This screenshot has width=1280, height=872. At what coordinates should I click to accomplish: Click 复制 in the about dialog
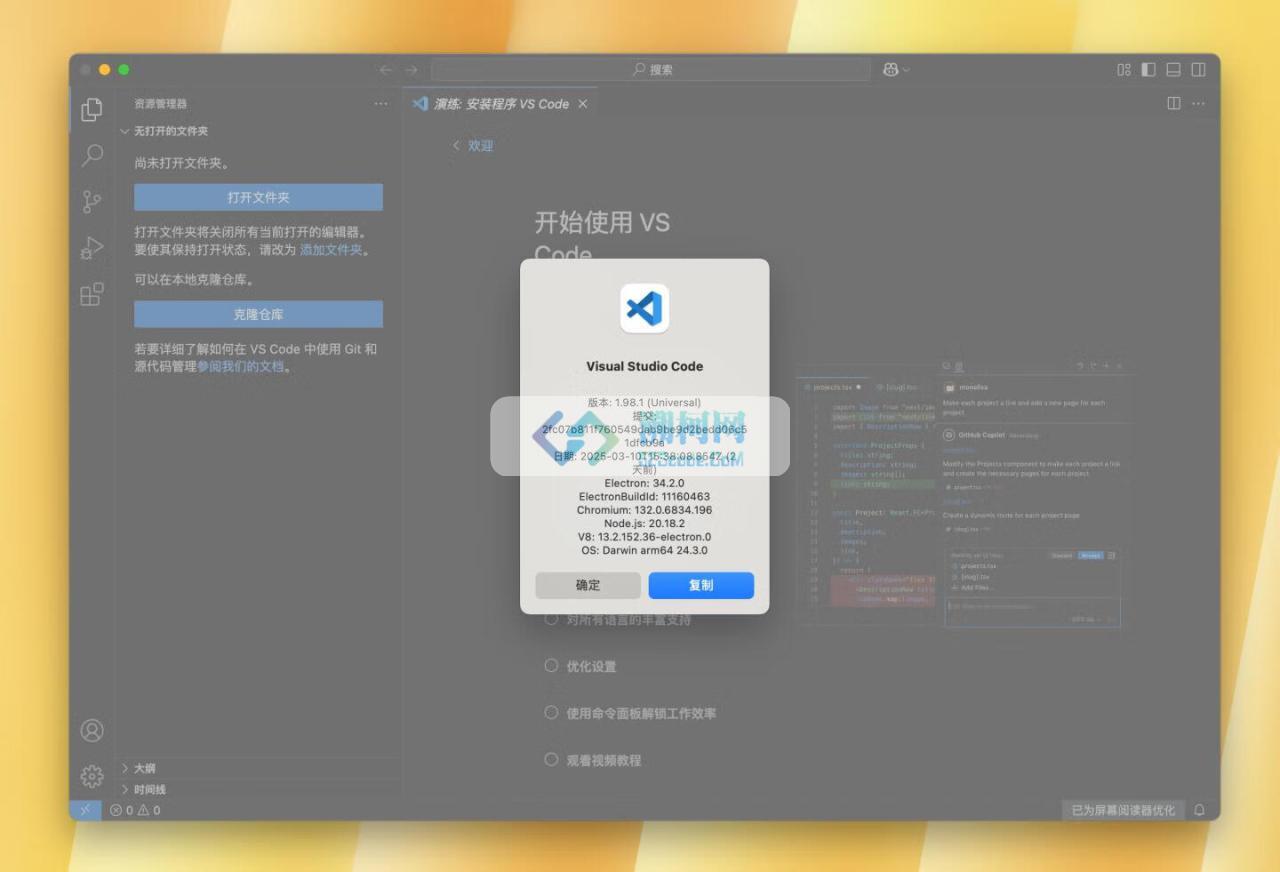coord(701,585)
